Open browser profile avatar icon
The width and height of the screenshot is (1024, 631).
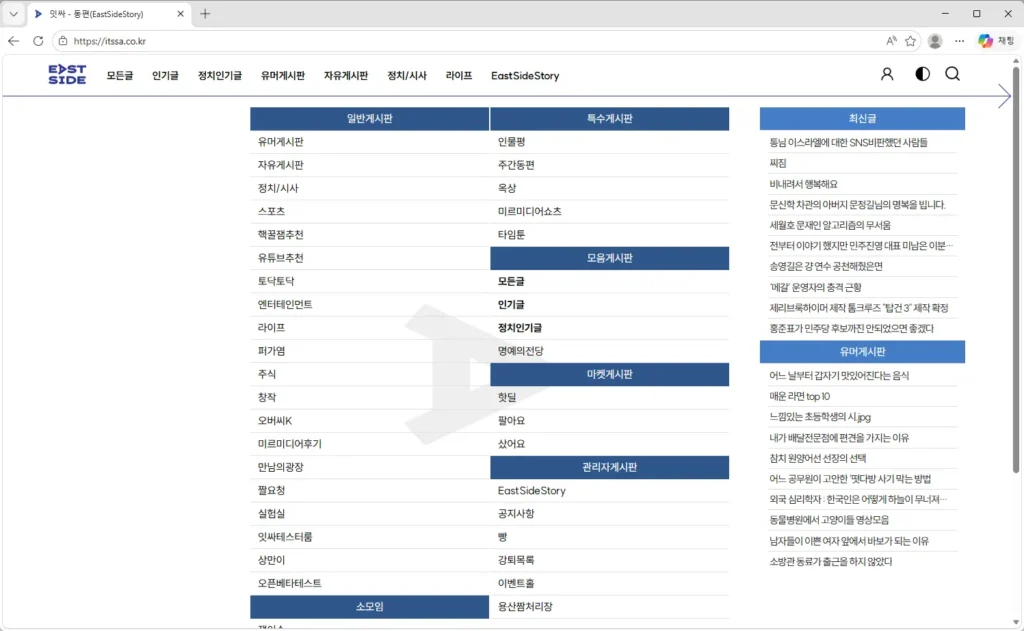(x=935, y=41)
